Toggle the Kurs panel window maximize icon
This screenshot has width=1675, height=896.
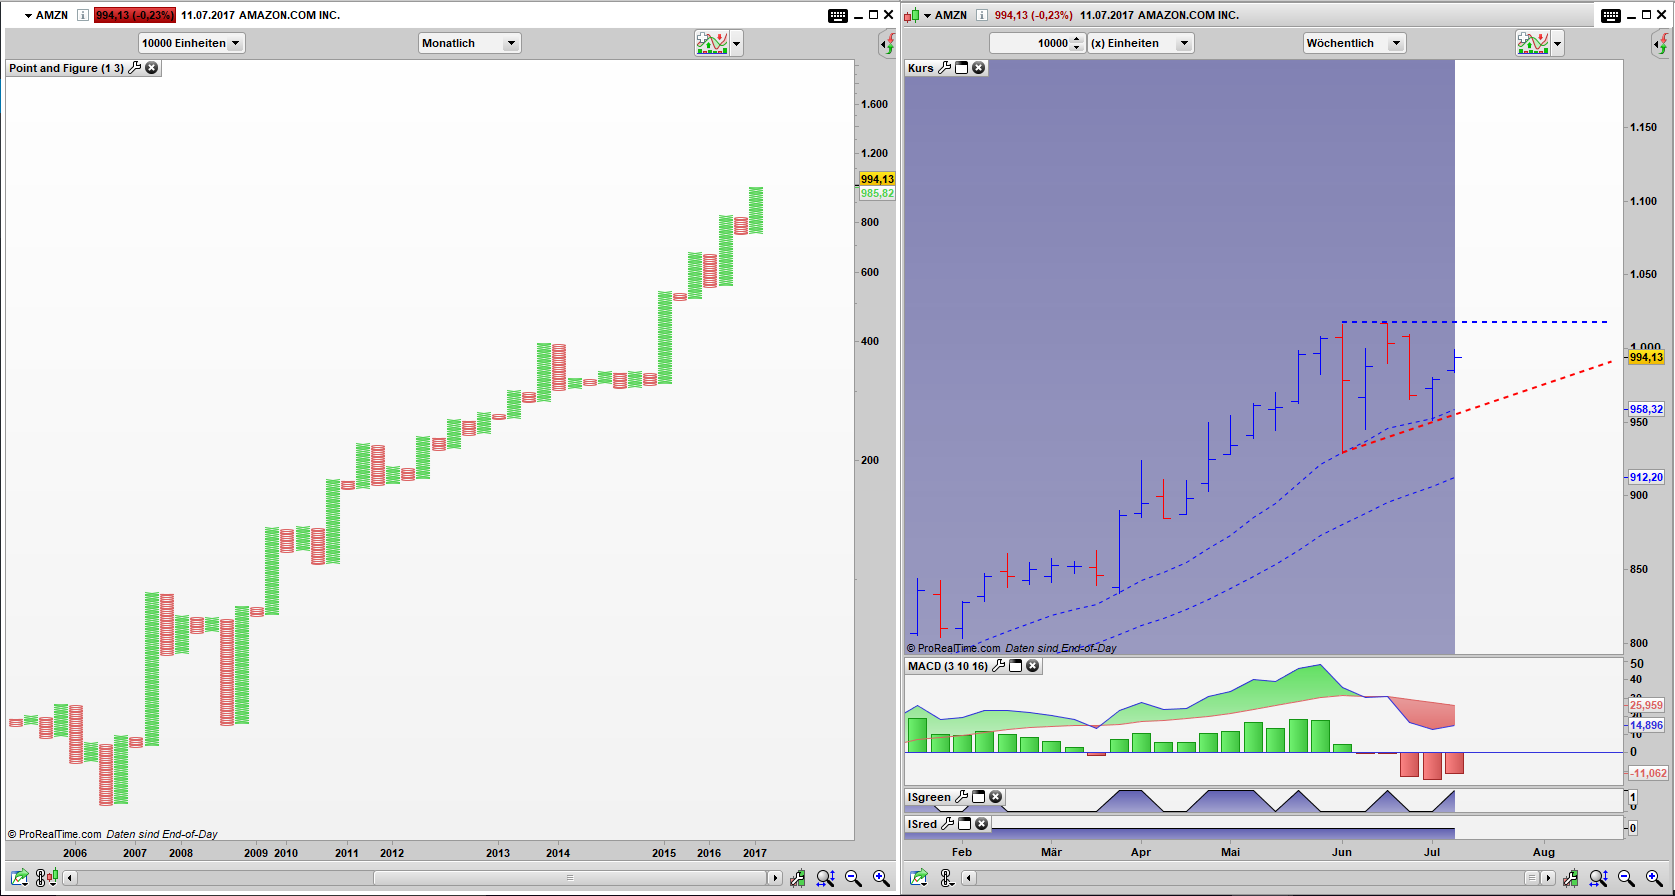pyautogui.click(x=961, y=68)
